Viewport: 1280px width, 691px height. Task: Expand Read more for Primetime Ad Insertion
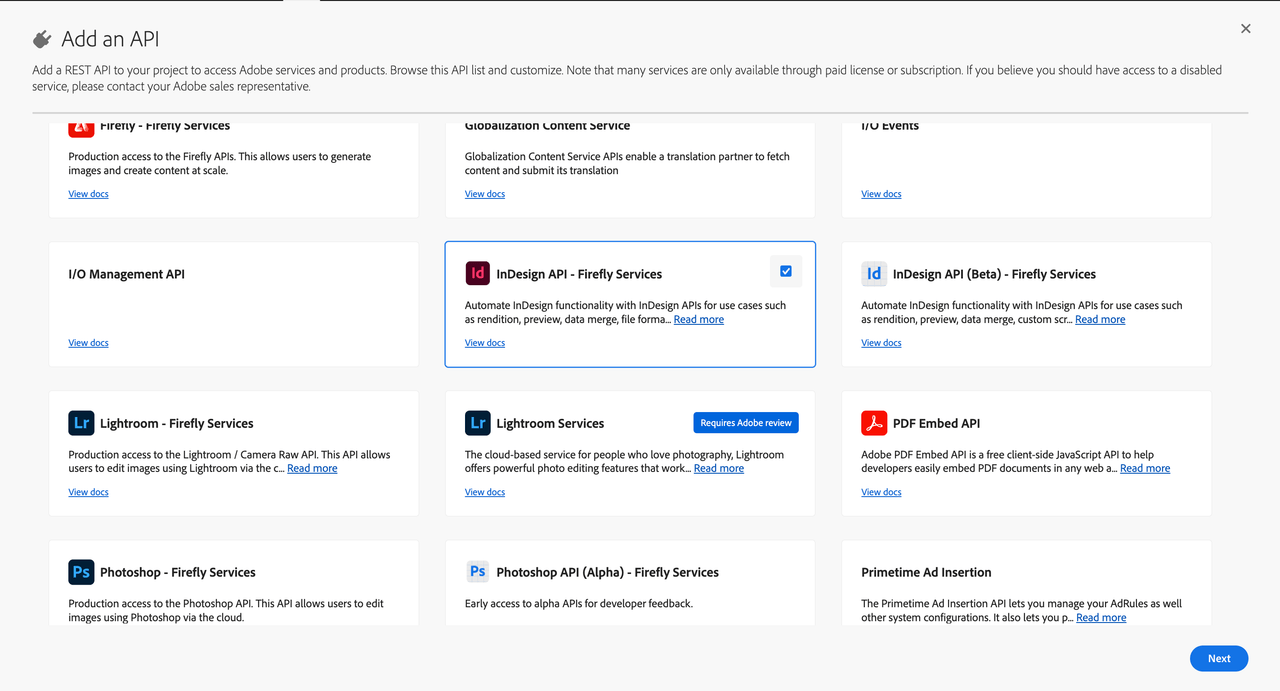tap(1100, 618)
